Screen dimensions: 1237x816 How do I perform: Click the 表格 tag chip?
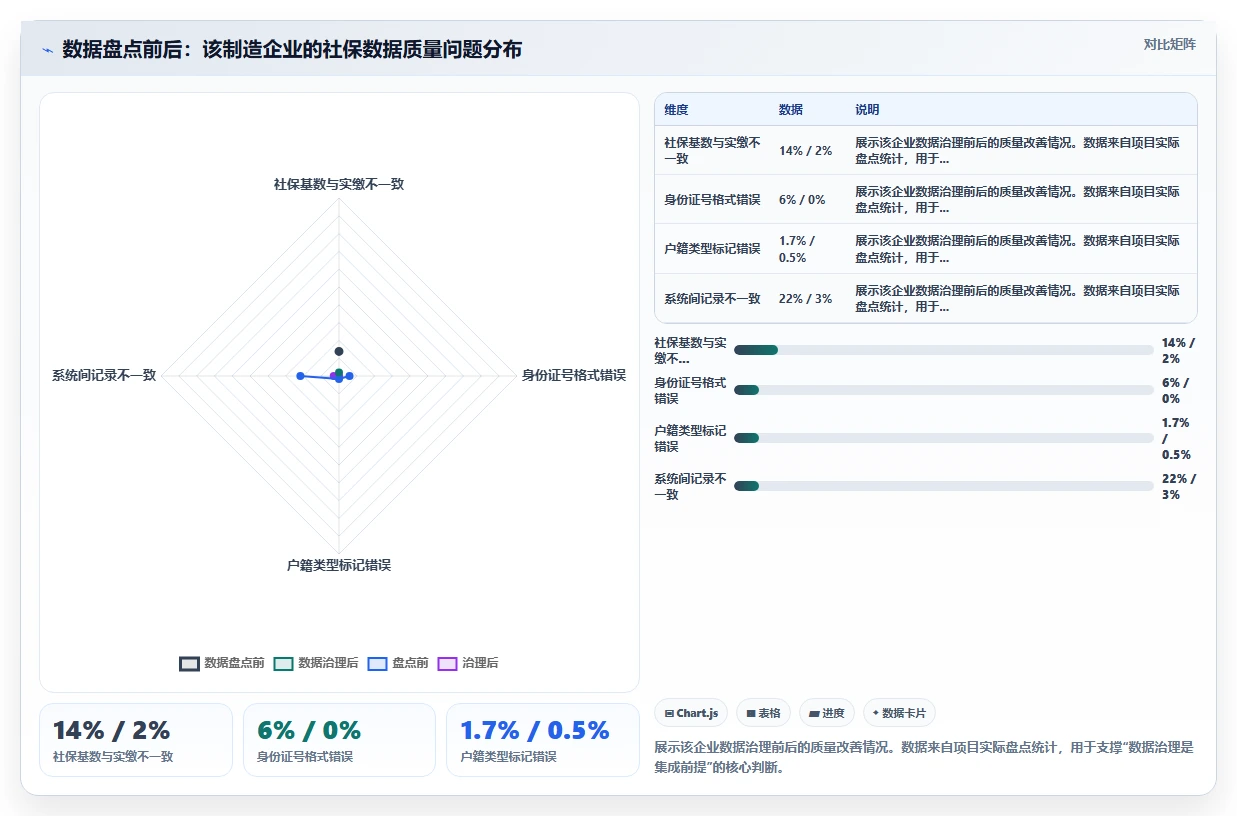tap(763, 713)
